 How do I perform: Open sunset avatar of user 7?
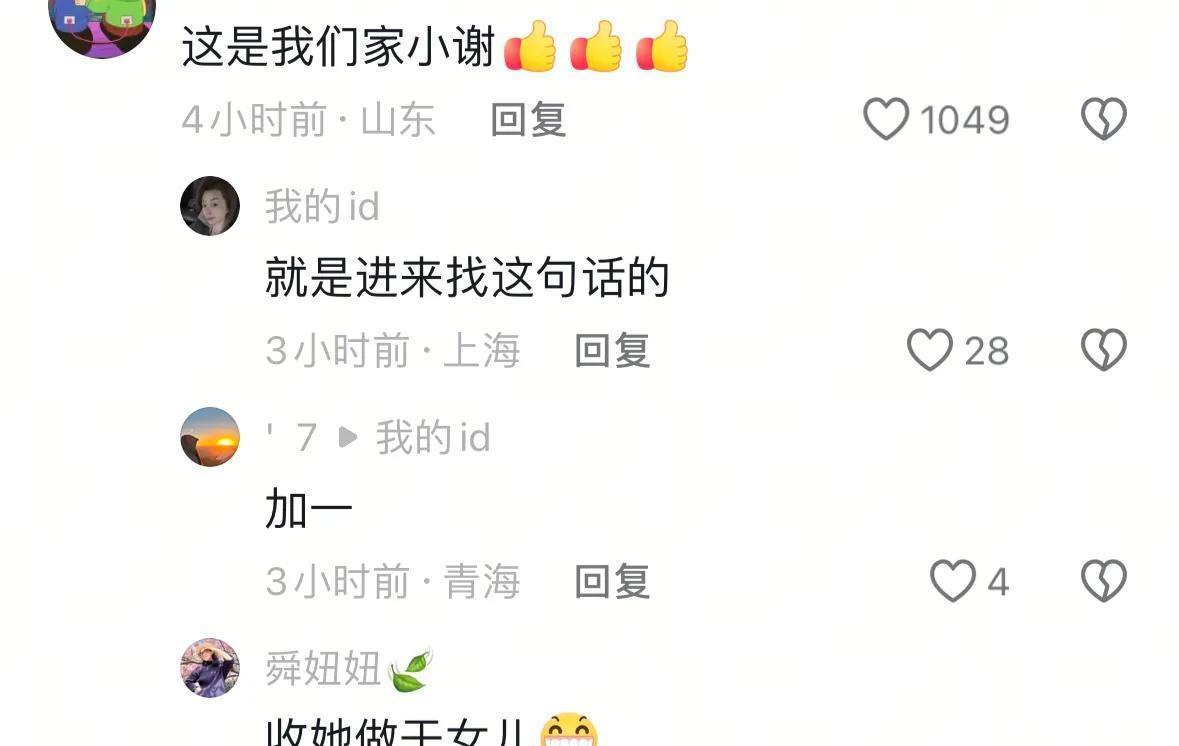210,437
